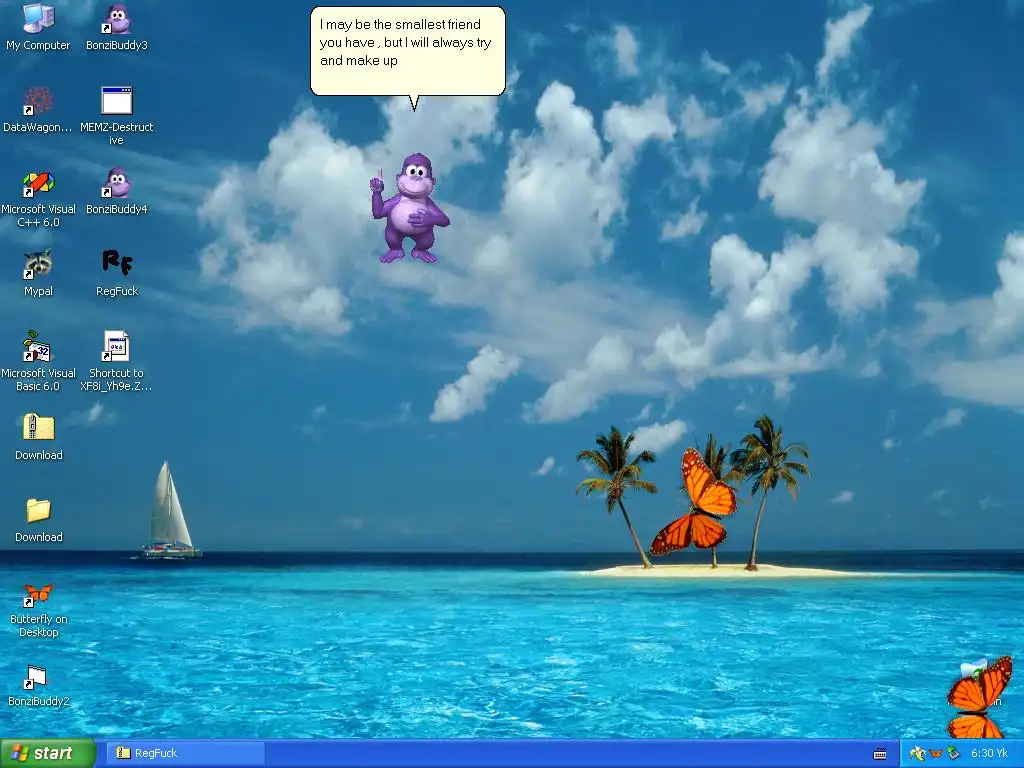Click the purple BonziBuddy gorilla character
This screenshot has width=1024, height=768.
[x=410, y=208]
